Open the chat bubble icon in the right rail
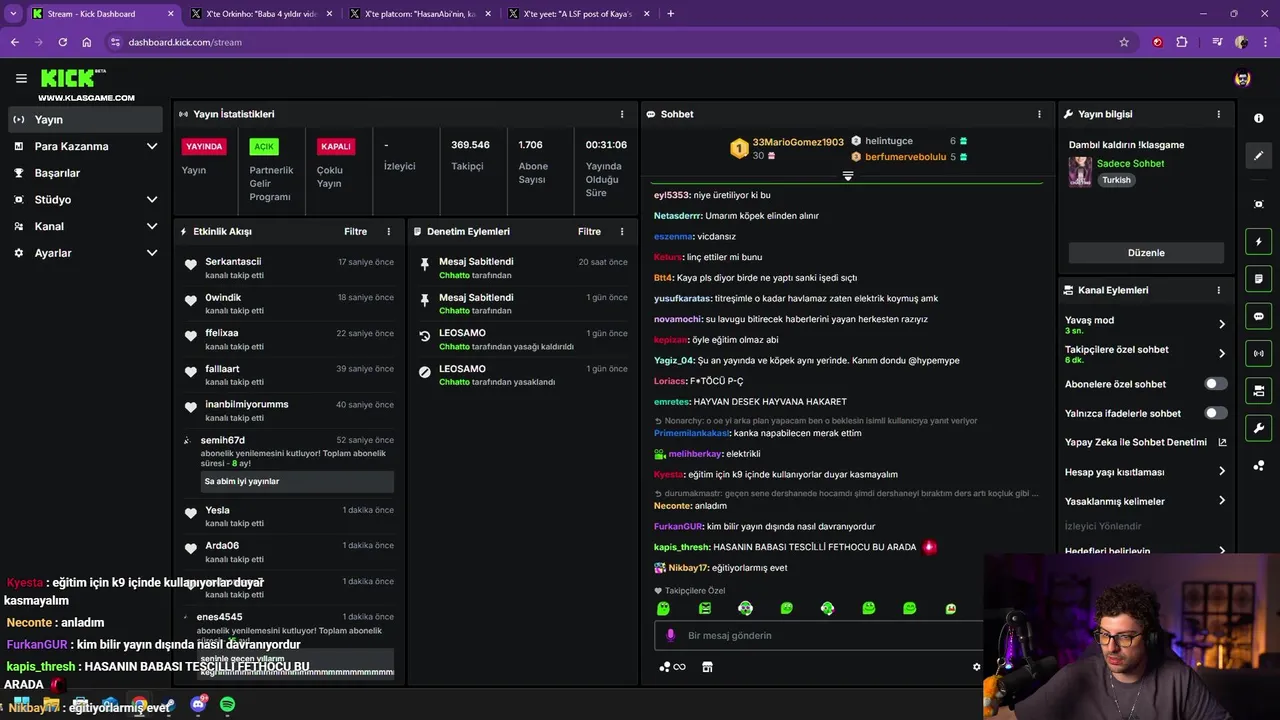Viewport: 1280px width, 720px height. (x=1258, y=316)
